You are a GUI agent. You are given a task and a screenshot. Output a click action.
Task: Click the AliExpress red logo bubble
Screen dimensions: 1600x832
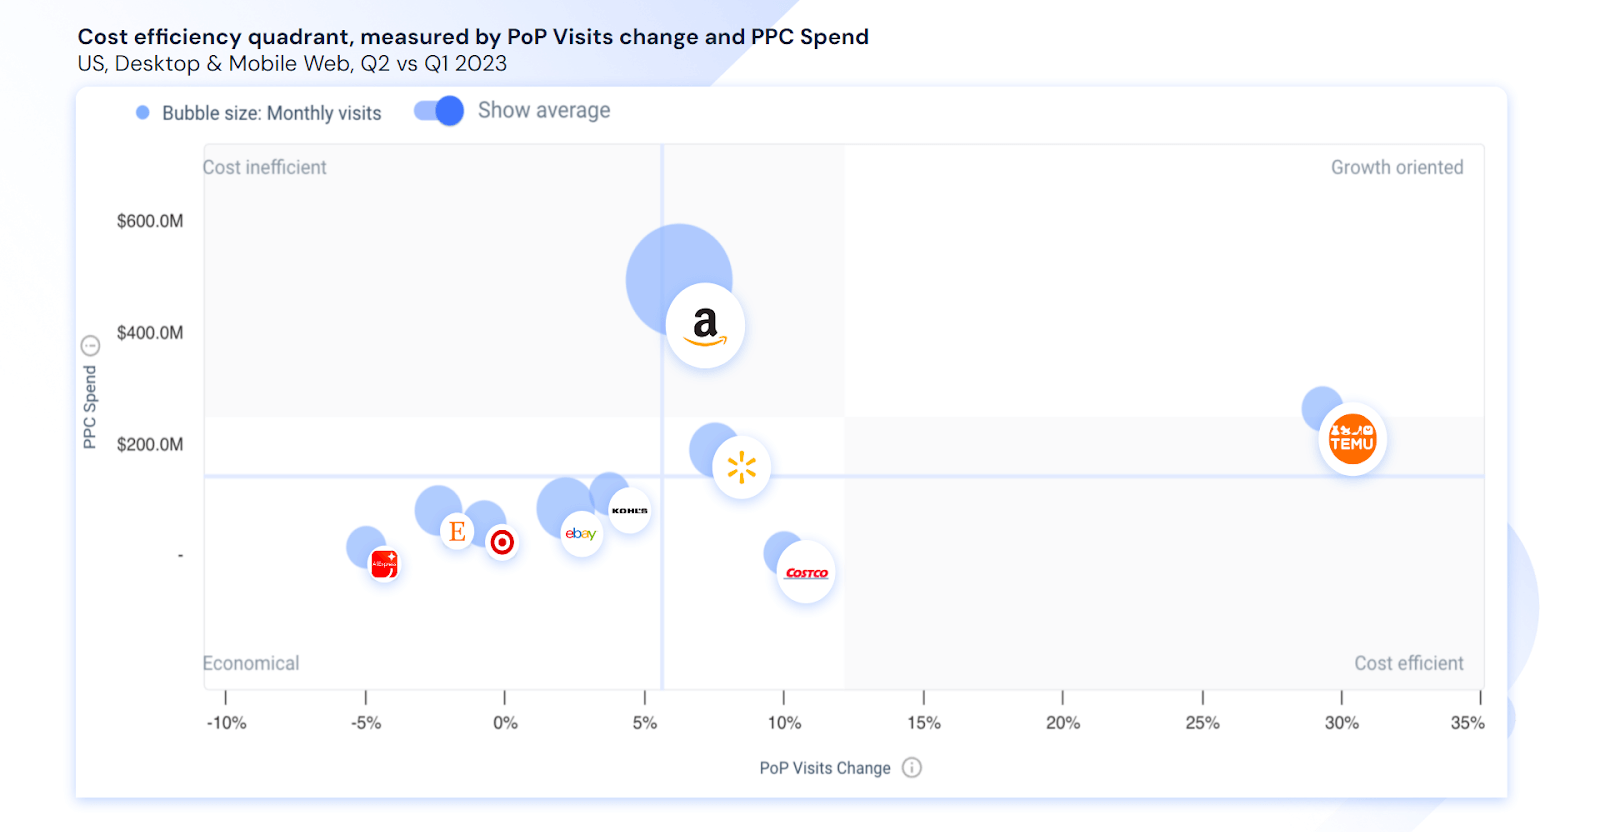(x=384, y=564)
